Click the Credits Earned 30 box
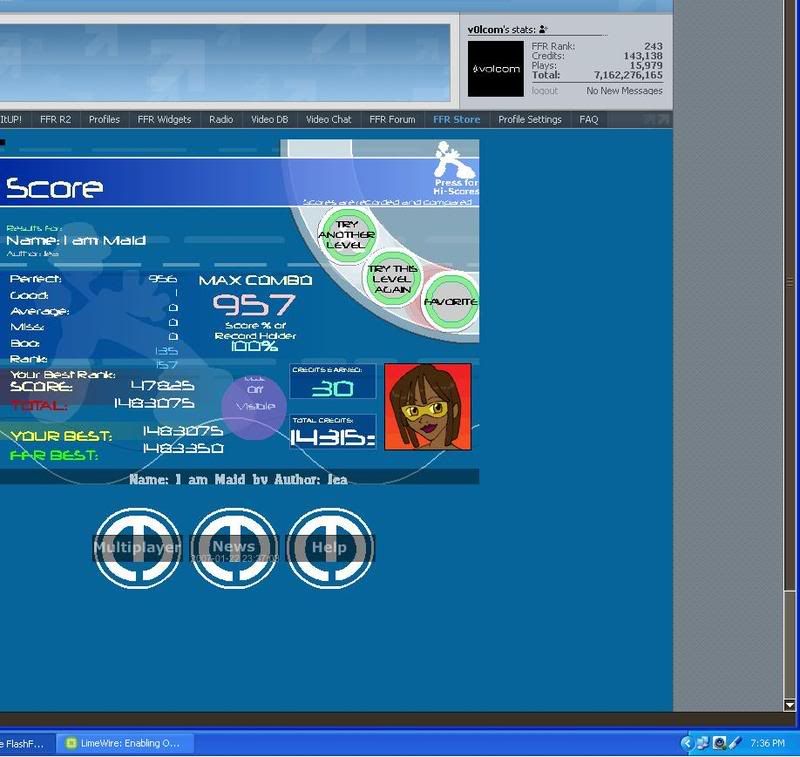800x757 pixels. click(x=333, y=381)
